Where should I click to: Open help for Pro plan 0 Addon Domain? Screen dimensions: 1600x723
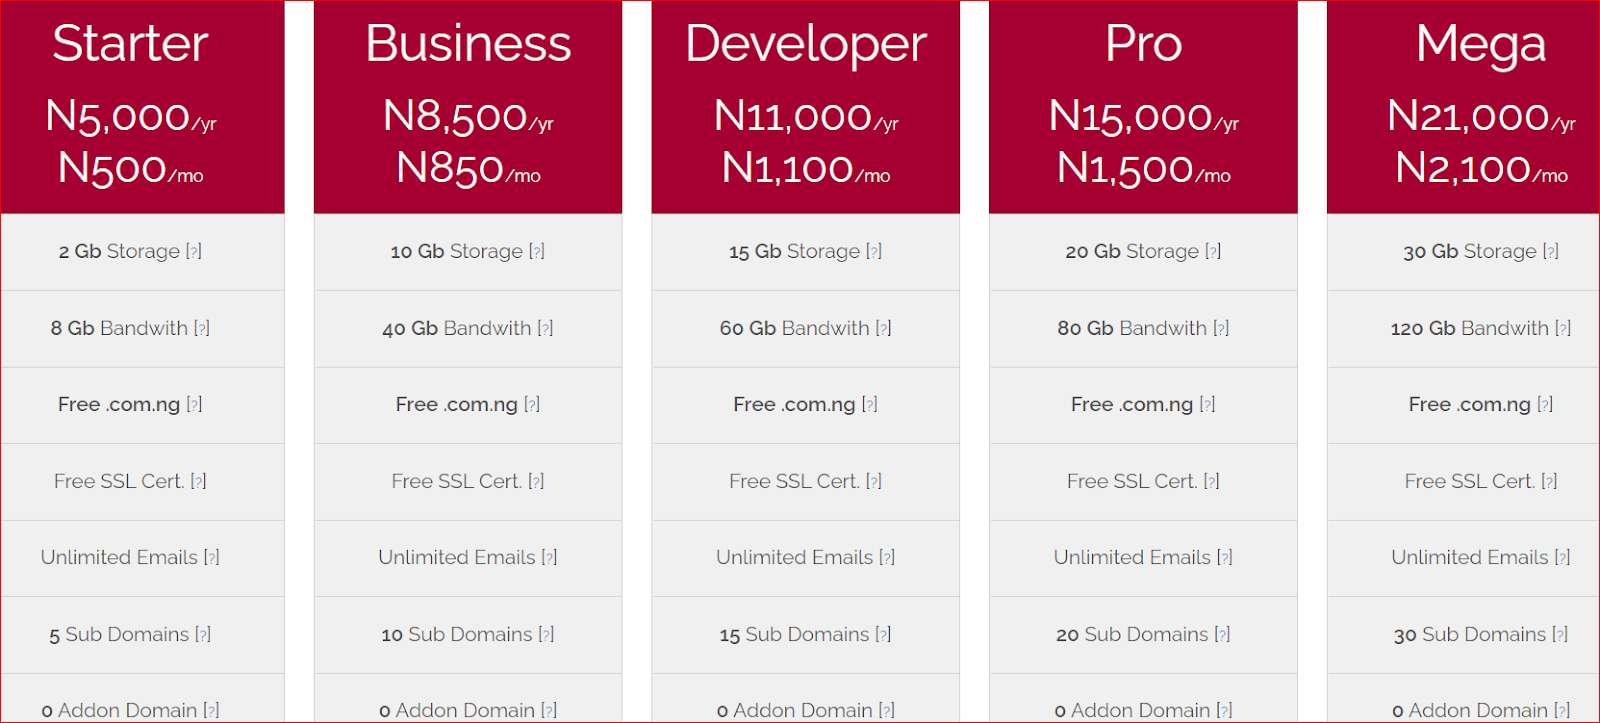1225,711
